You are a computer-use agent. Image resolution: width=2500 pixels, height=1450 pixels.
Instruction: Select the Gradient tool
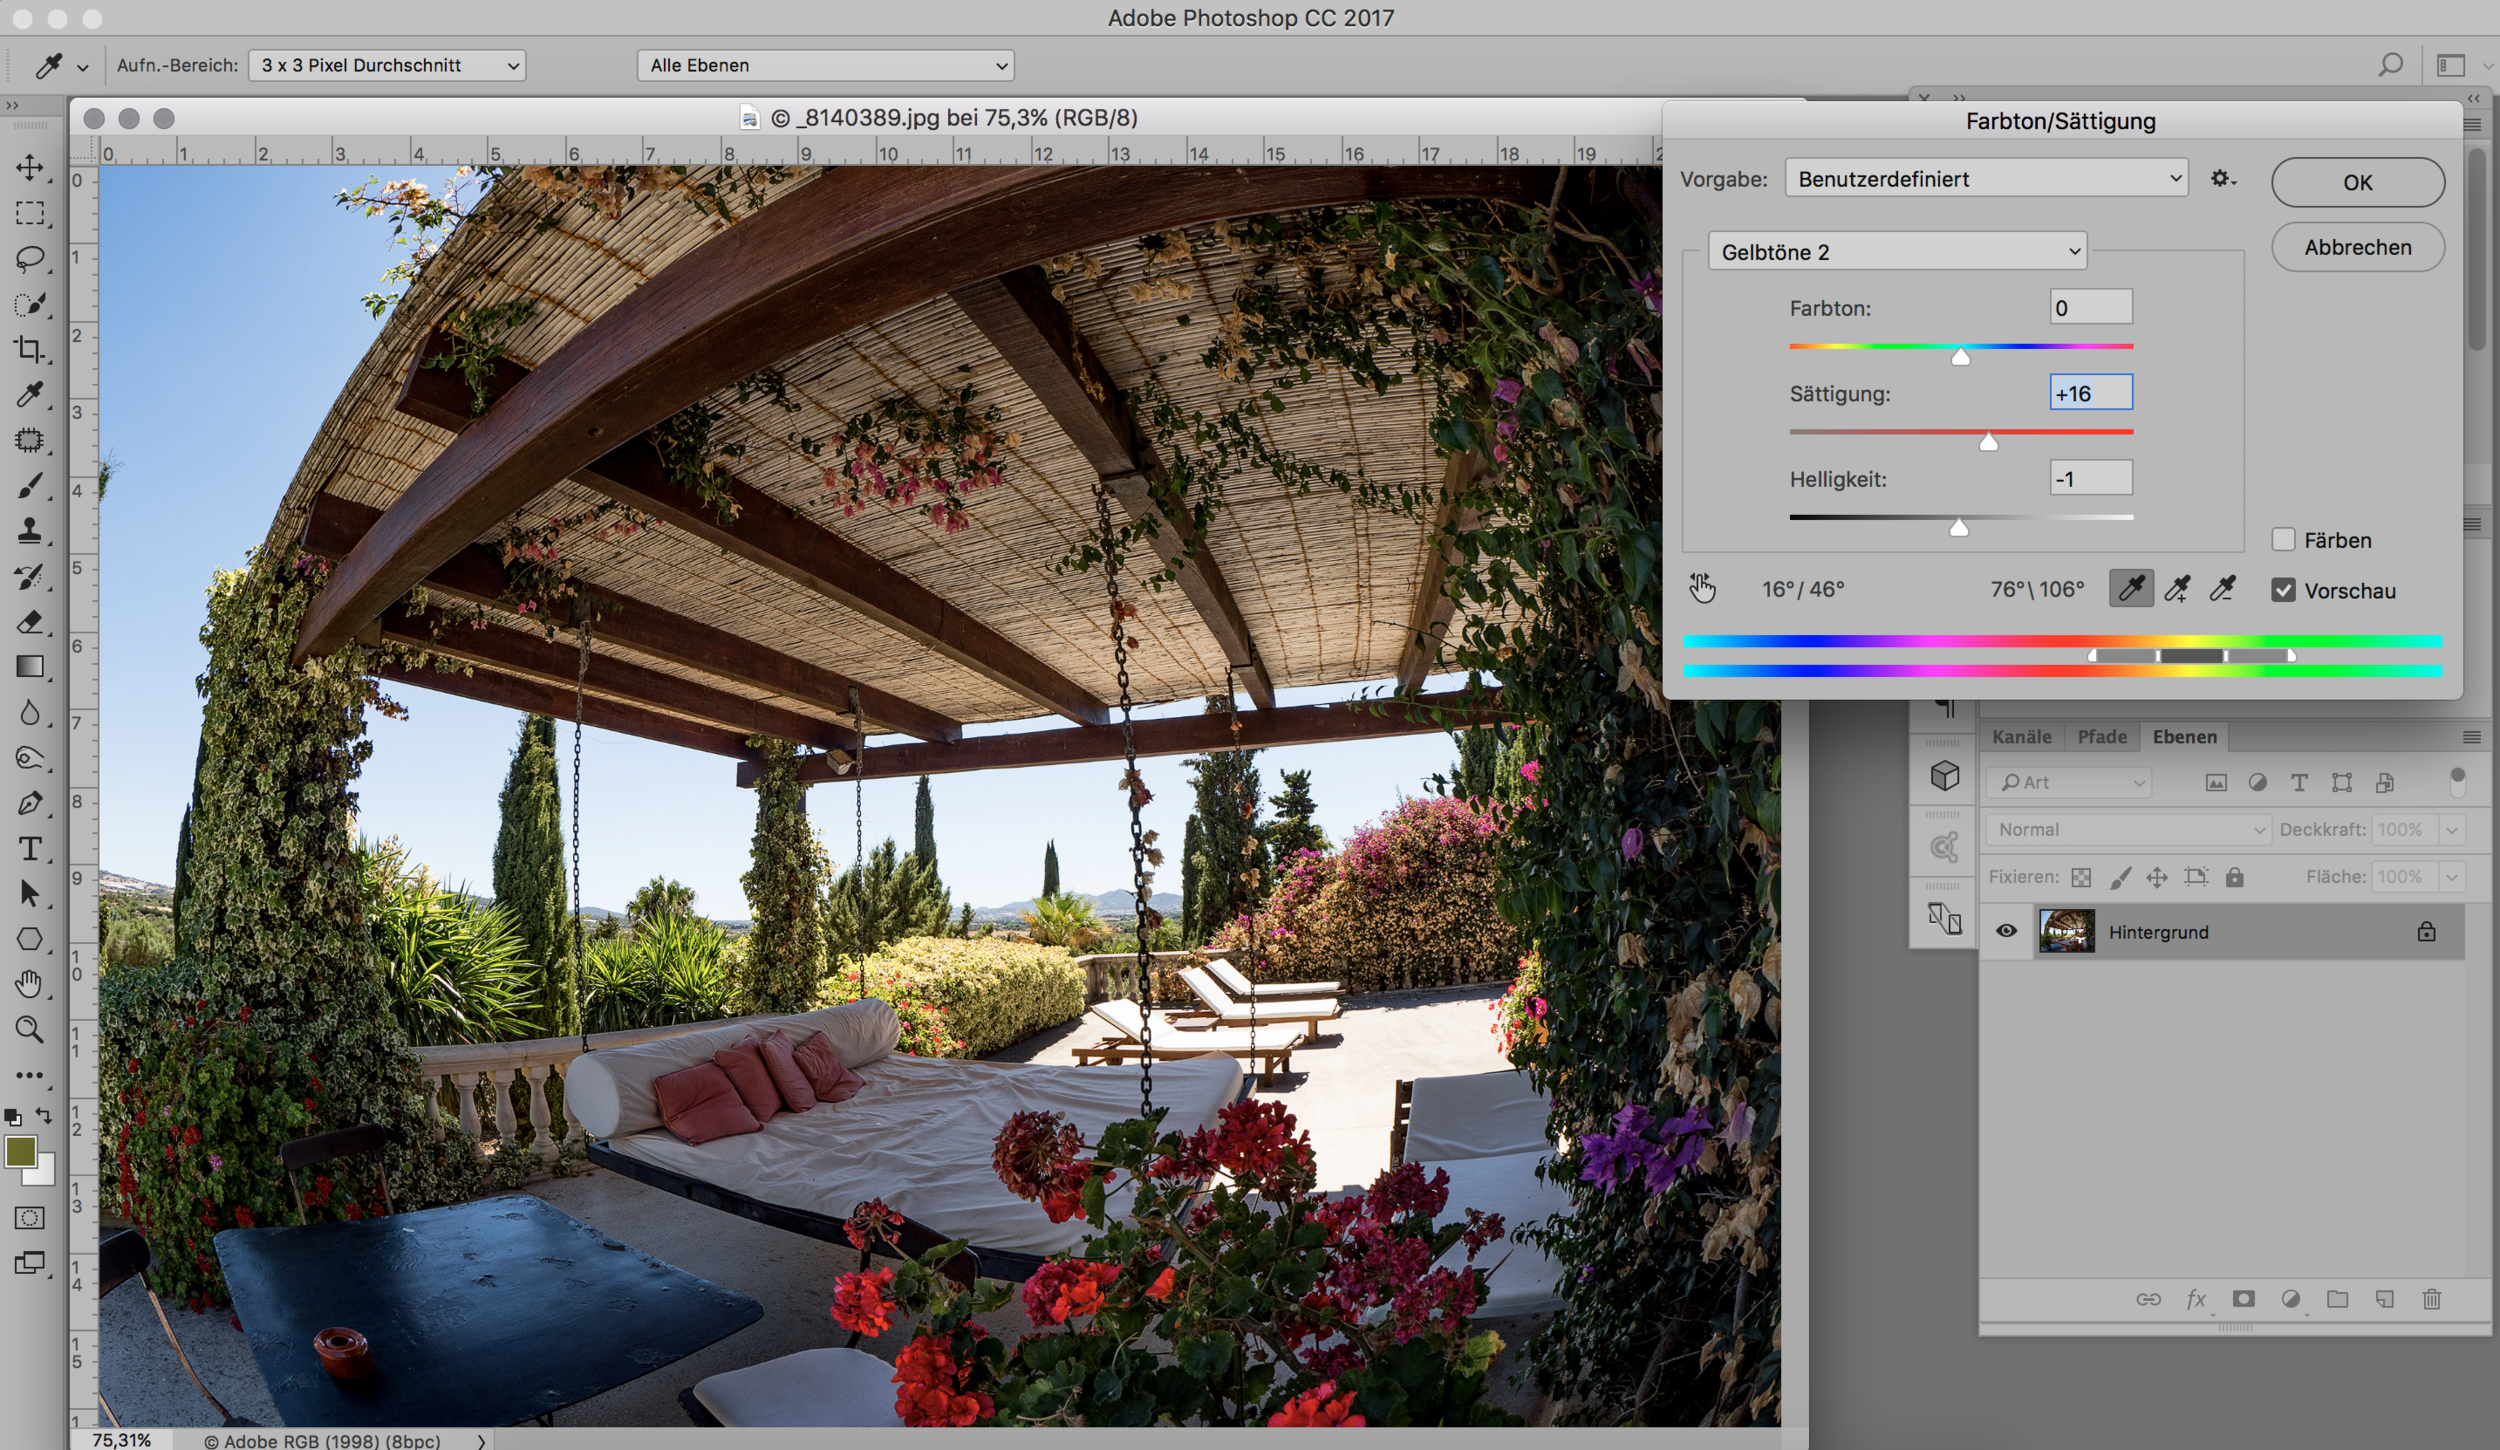click(30, 667)
